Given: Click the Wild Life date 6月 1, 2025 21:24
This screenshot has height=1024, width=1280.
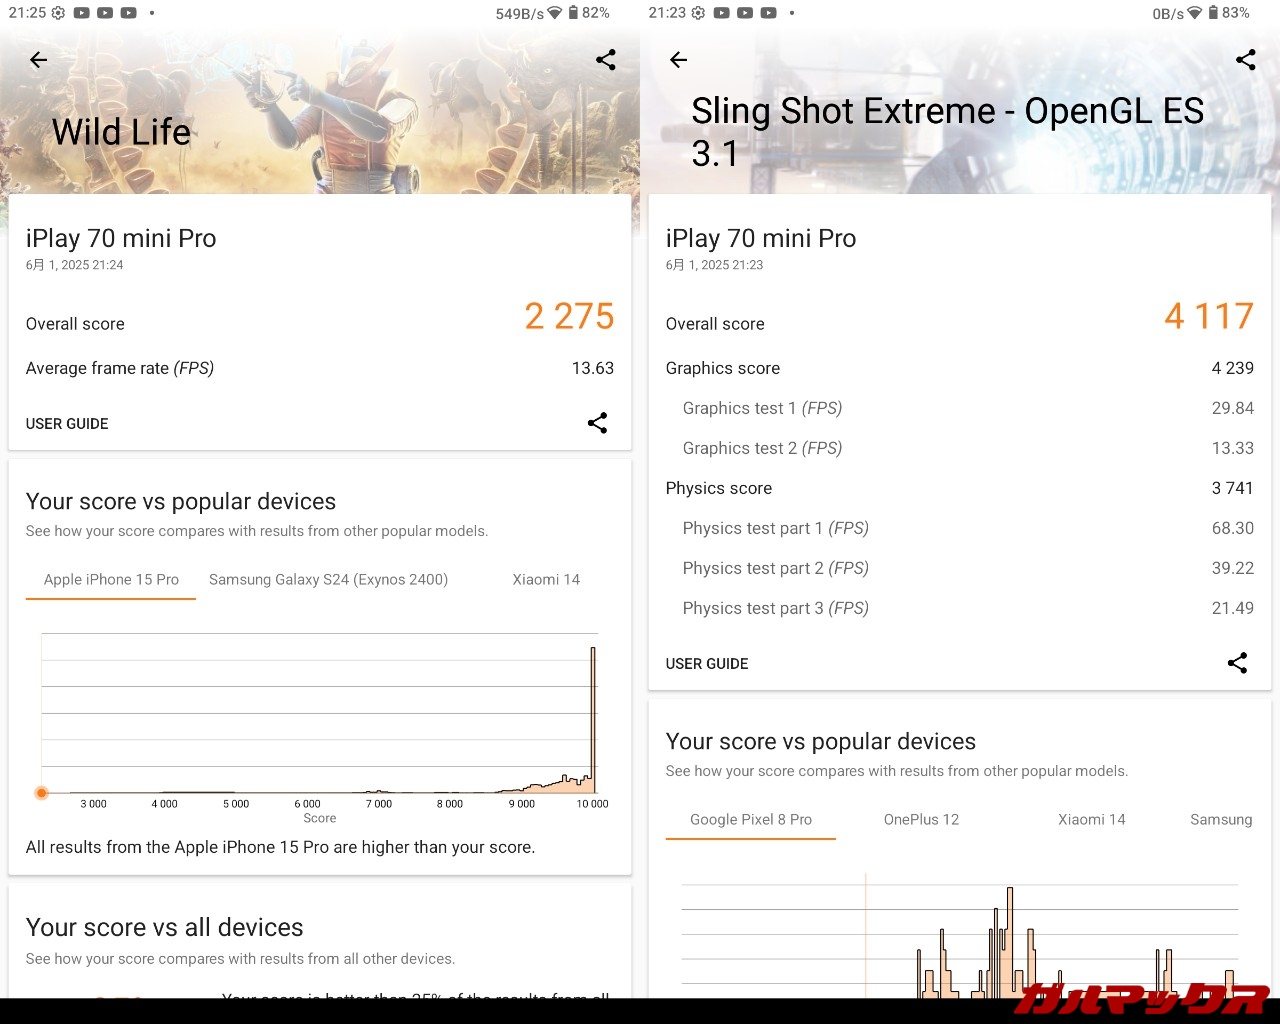Looking at the screenshot, I should coord(75,265).
